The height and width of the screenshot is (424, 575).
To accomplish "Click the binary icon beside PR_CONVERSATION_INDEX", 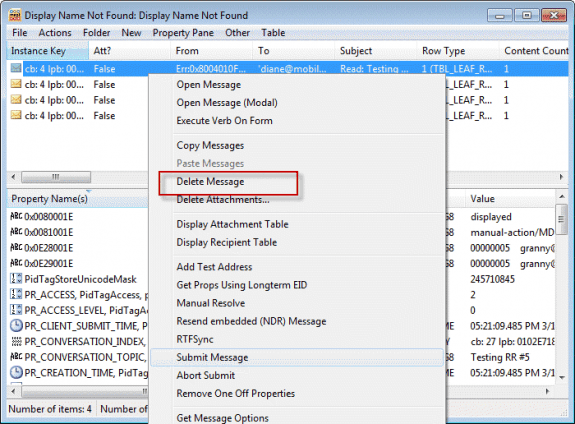I will point(16,341).
